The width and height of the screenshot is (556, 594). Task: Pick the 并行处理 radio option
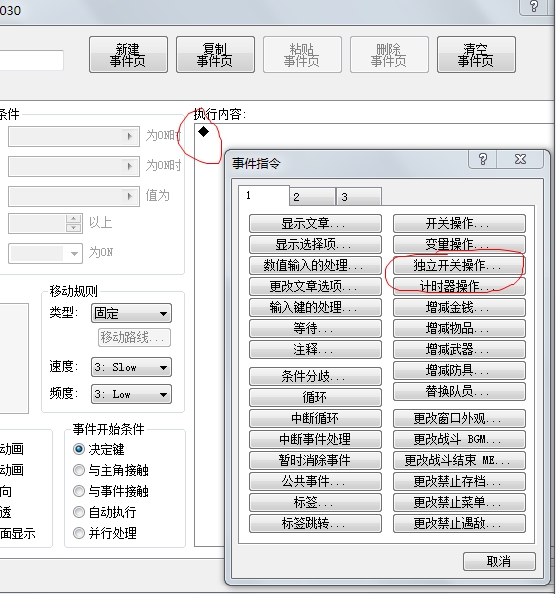(x=79, y=533)
